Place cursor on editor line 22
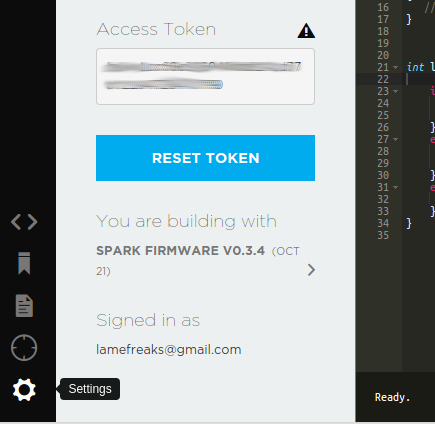 [x=421, y=79]
